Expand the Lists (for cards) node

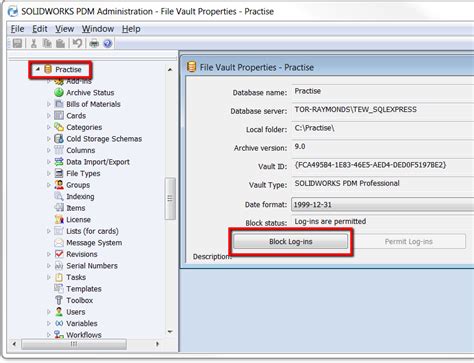click(49, 231)
